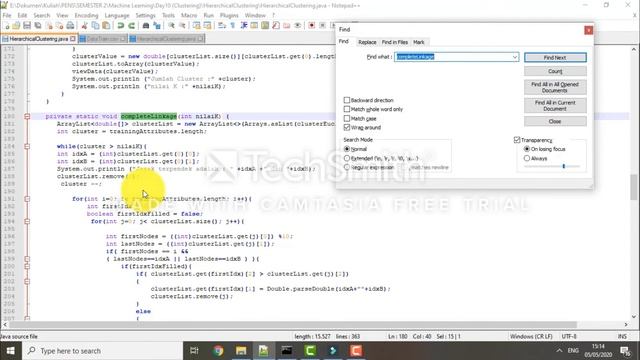
Task: Redo edit with green arrow icon
Action: coord(131,26)
